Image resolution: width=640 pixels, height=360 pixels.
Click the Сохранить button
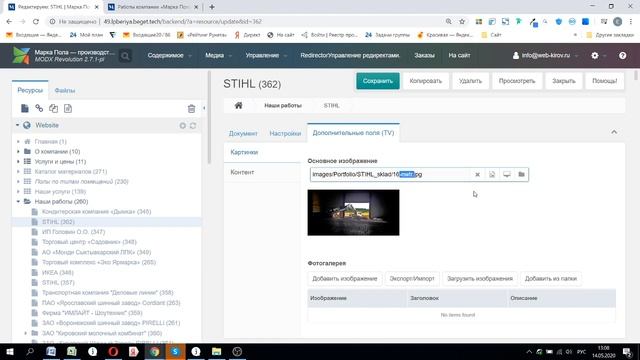378,81
